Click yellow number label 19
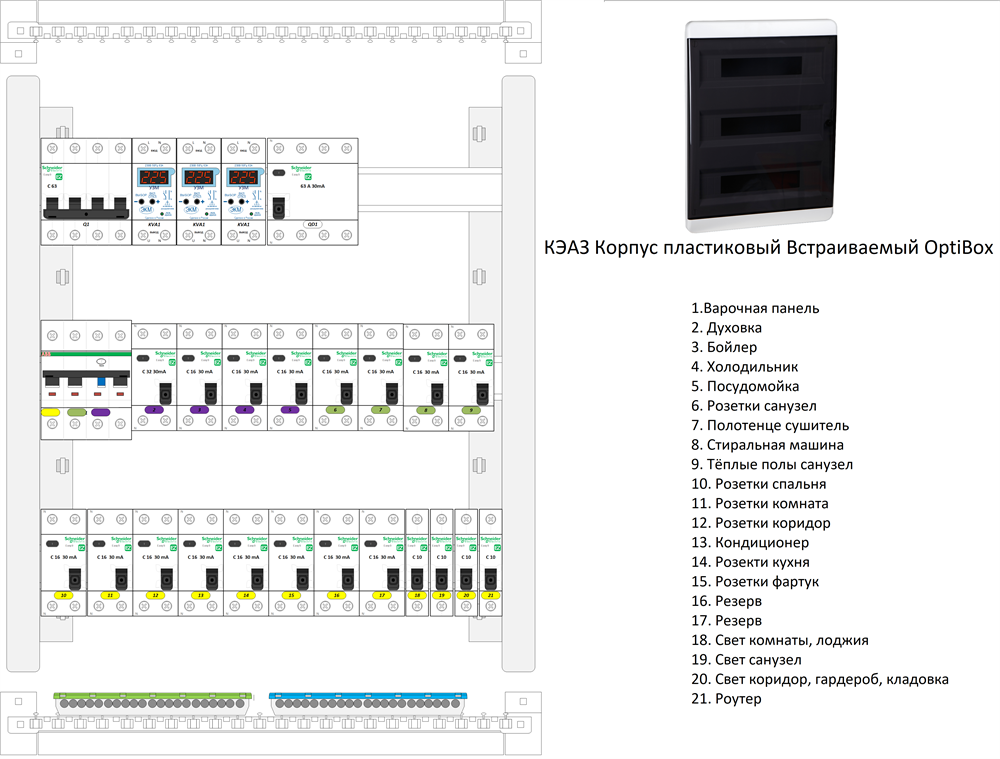1000x759 pixels. [x=441, y=595]
